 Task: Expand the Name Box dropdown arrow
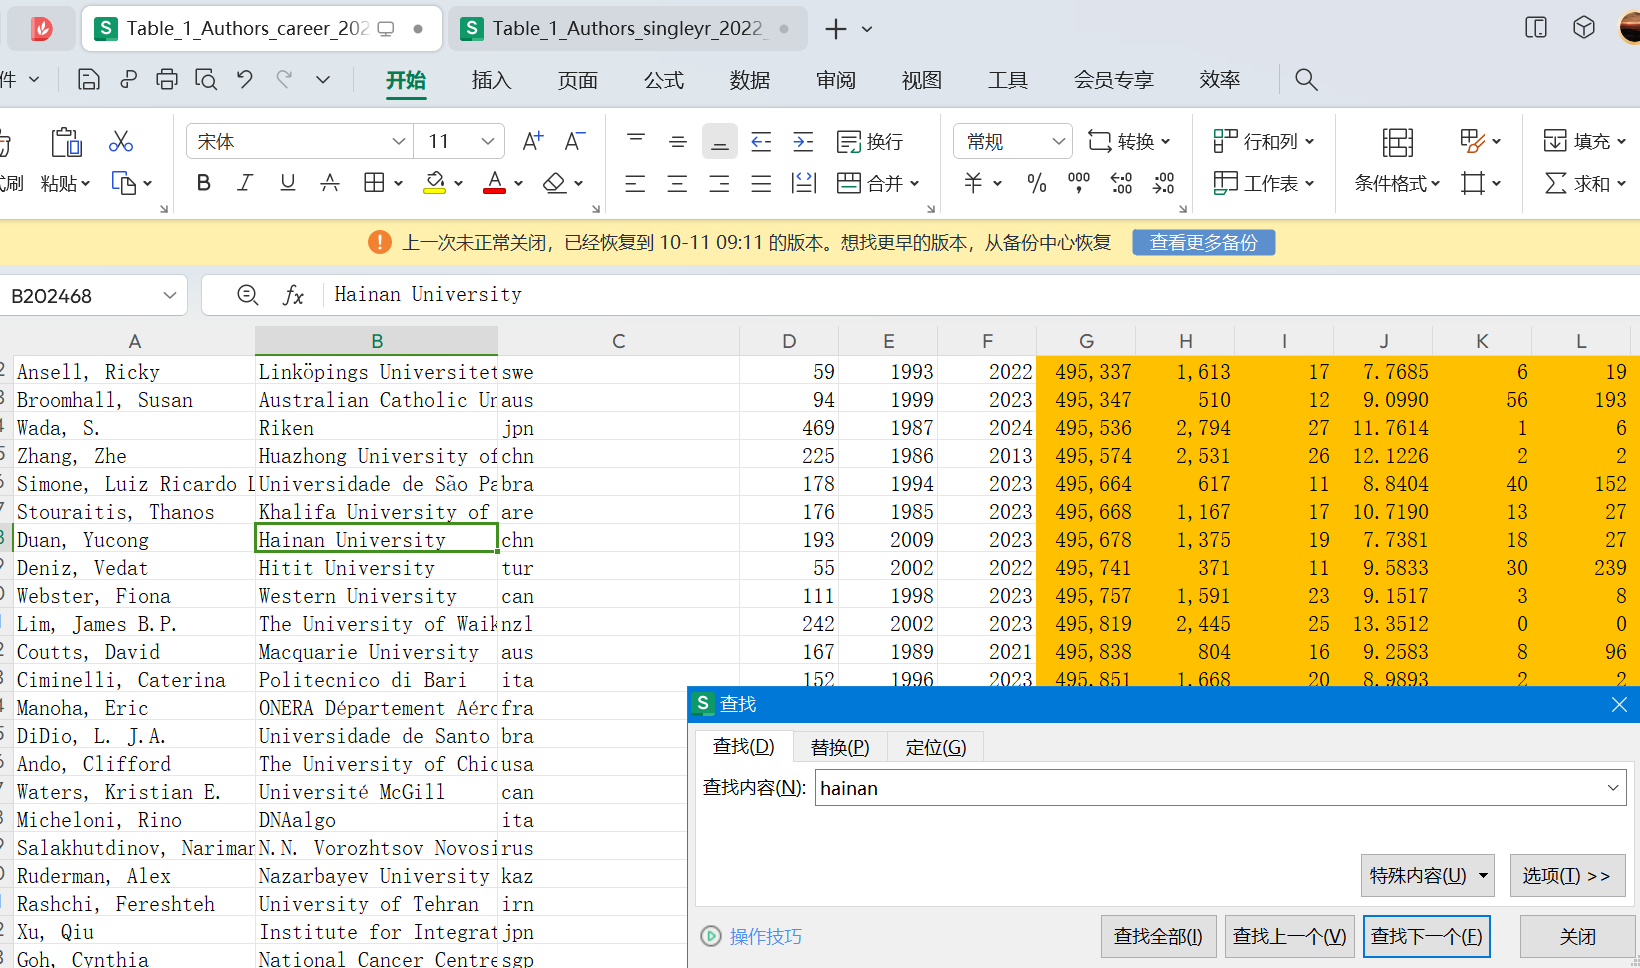pos(170,295)
